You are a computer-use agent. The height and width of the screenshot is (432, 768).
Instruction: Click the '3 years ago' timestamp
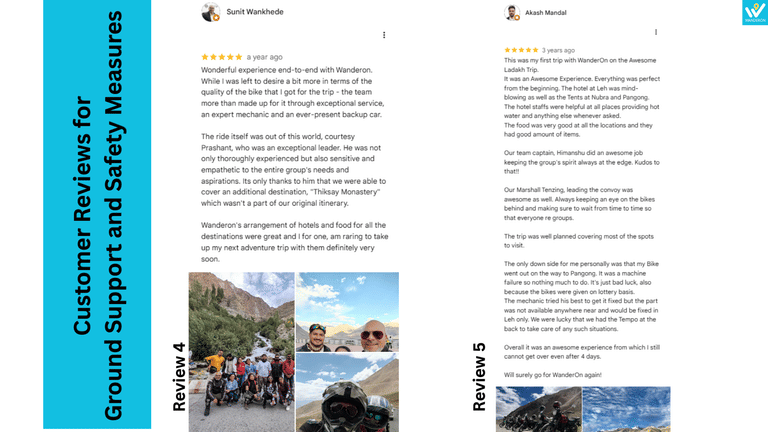(558, 50)
